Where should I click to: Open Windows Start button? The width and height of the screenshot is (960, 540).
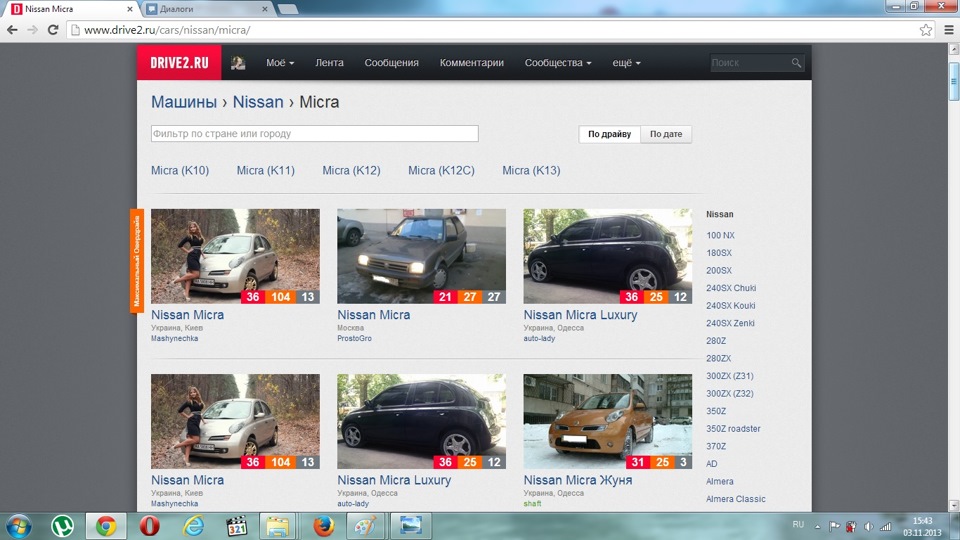coord(19,526)
